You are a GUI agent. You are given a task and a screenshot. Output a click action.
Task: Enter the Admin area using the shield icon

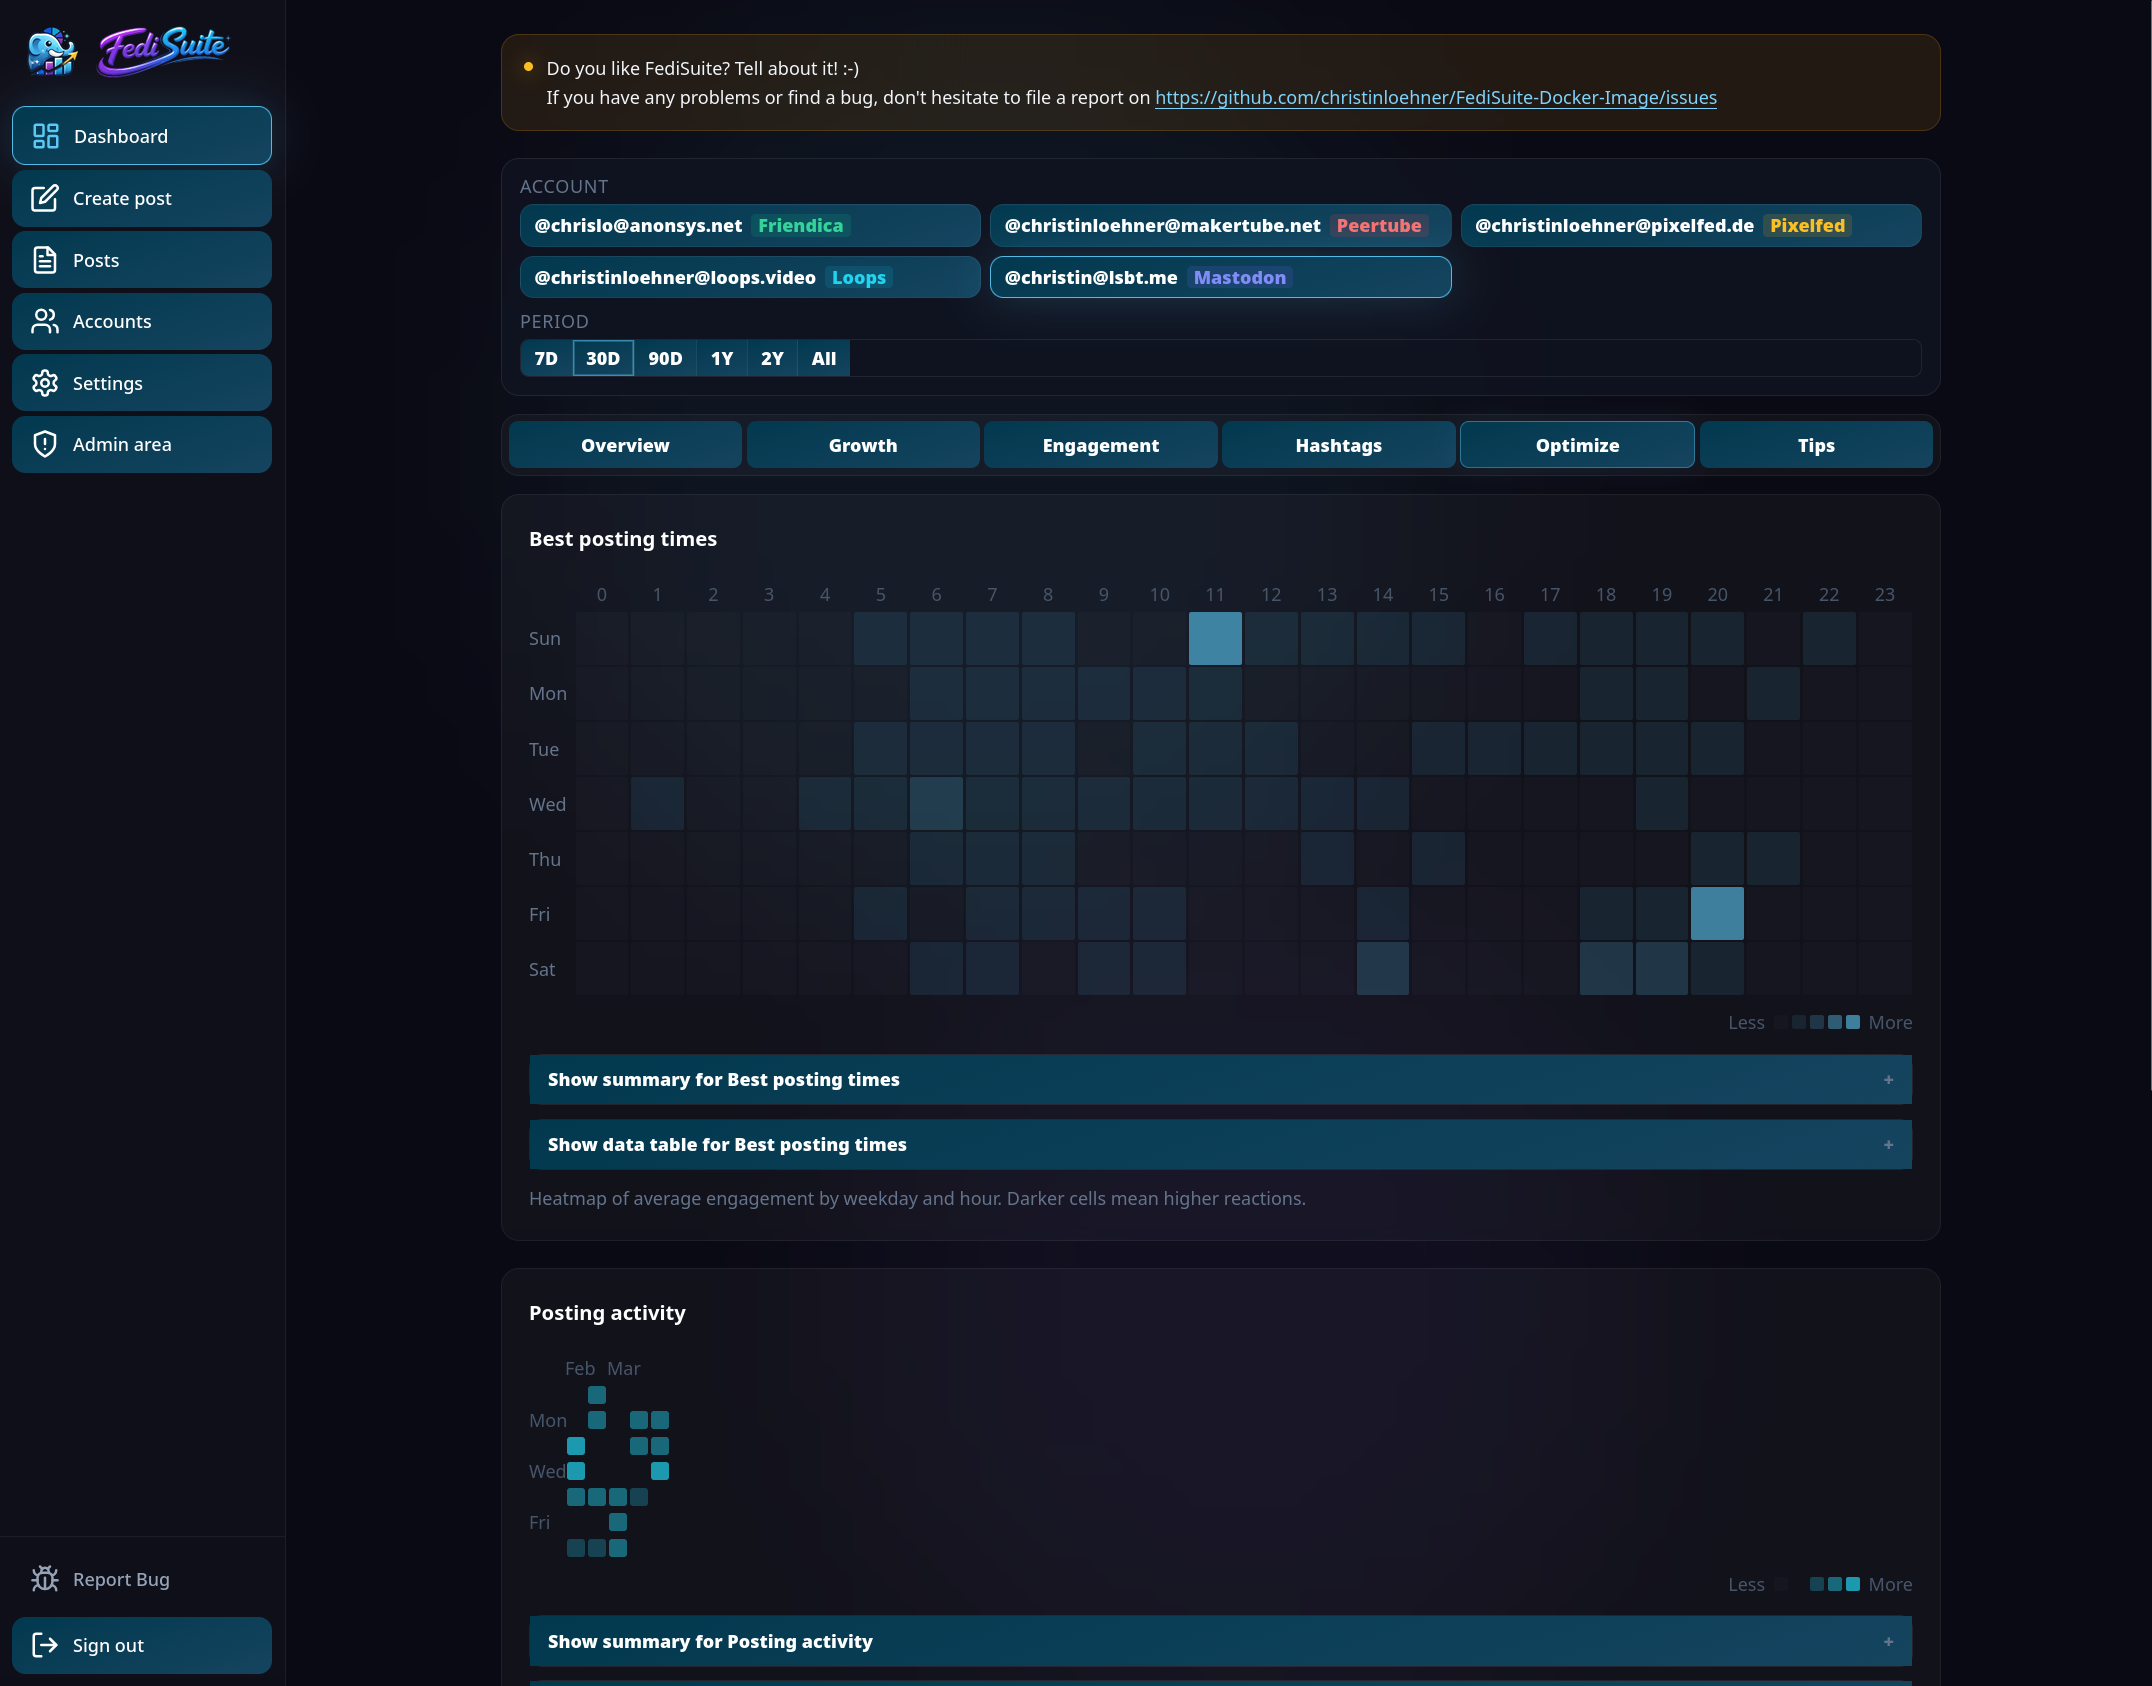(x=46, y=444)
